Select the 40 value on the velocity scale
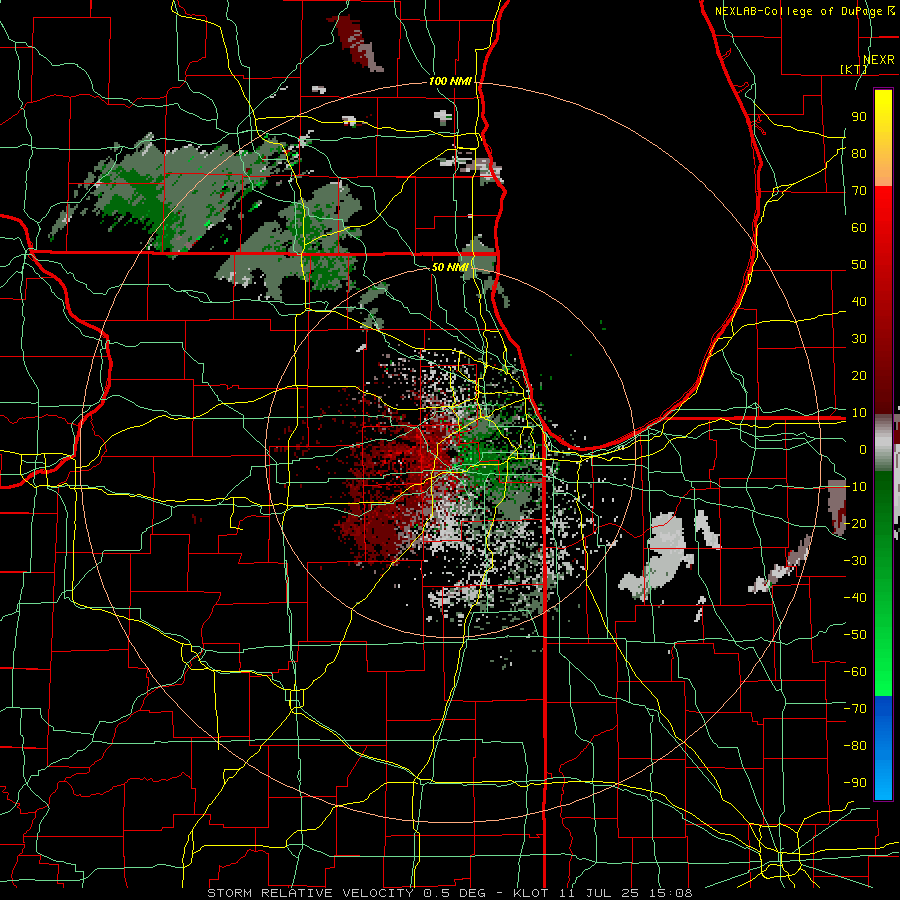900x900 pixels. tap(859, 301)
